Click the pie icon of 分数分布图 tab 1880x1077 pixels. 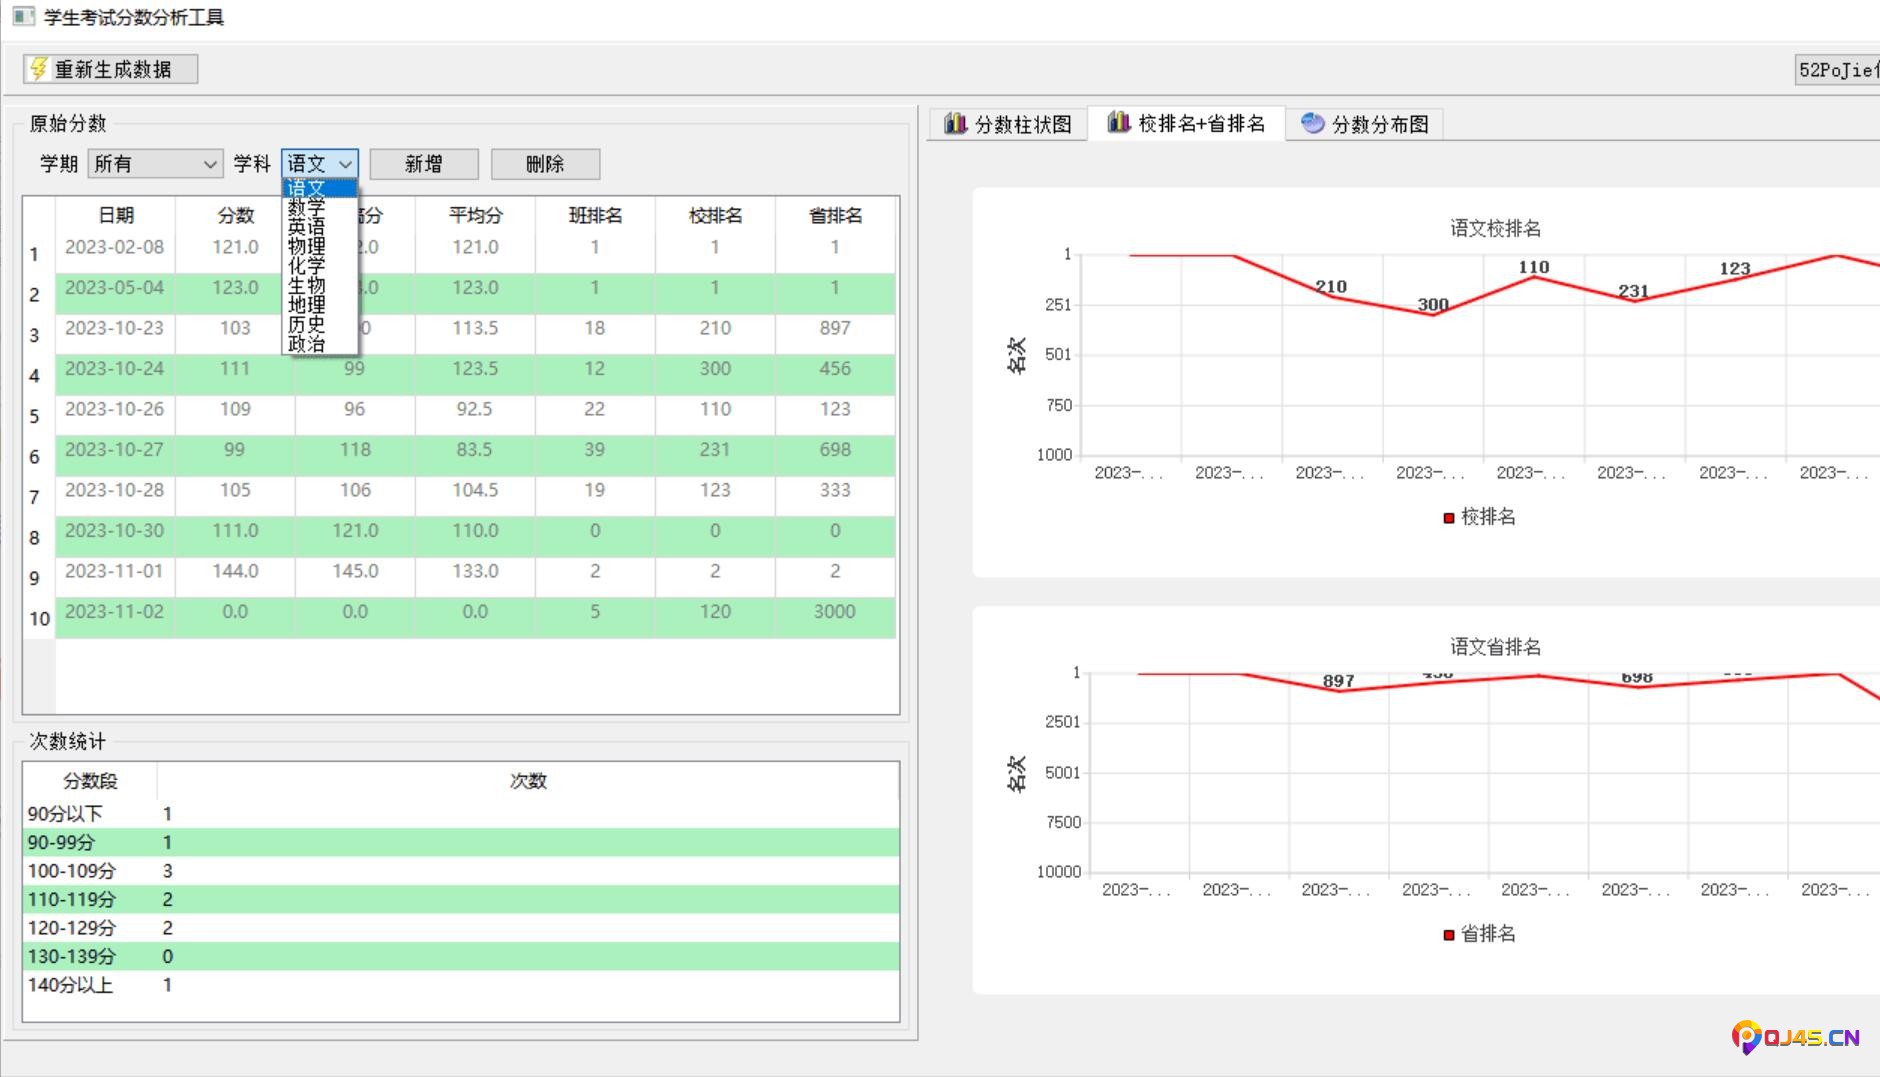click(1312, 123)
